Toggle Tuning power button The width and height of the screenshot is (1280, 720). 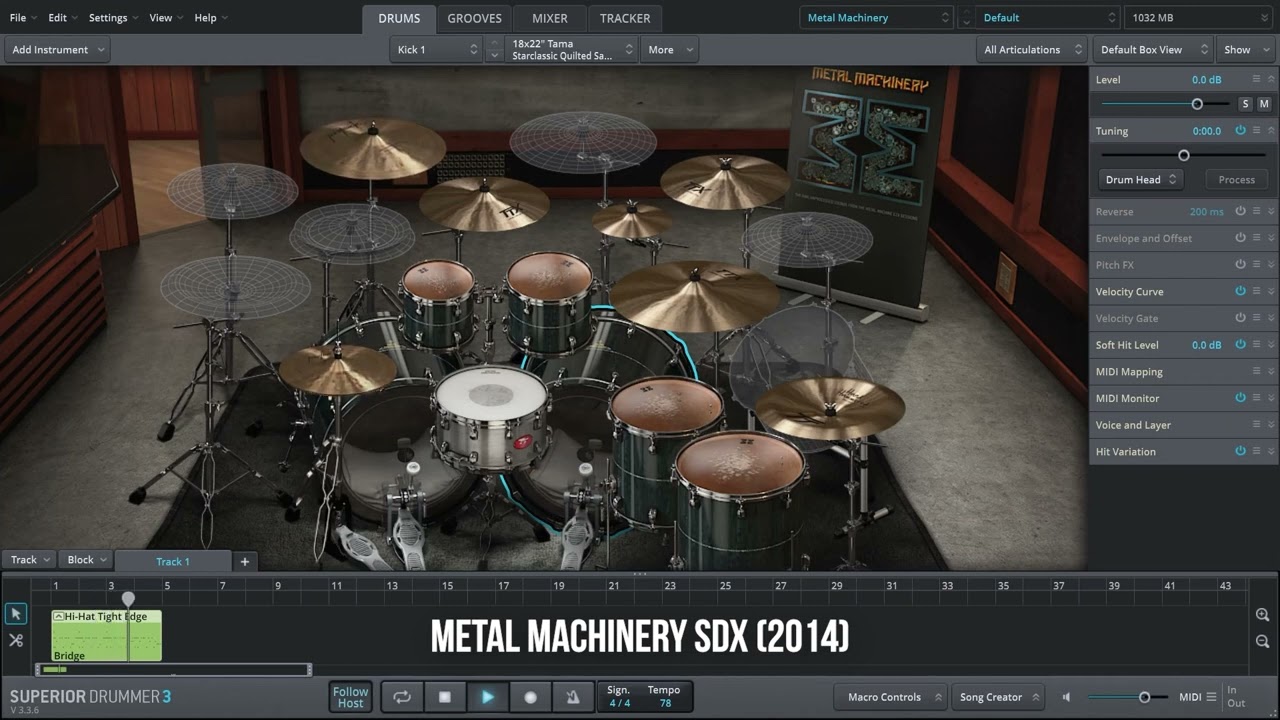pyautogui.click(x=1240, y=130)
